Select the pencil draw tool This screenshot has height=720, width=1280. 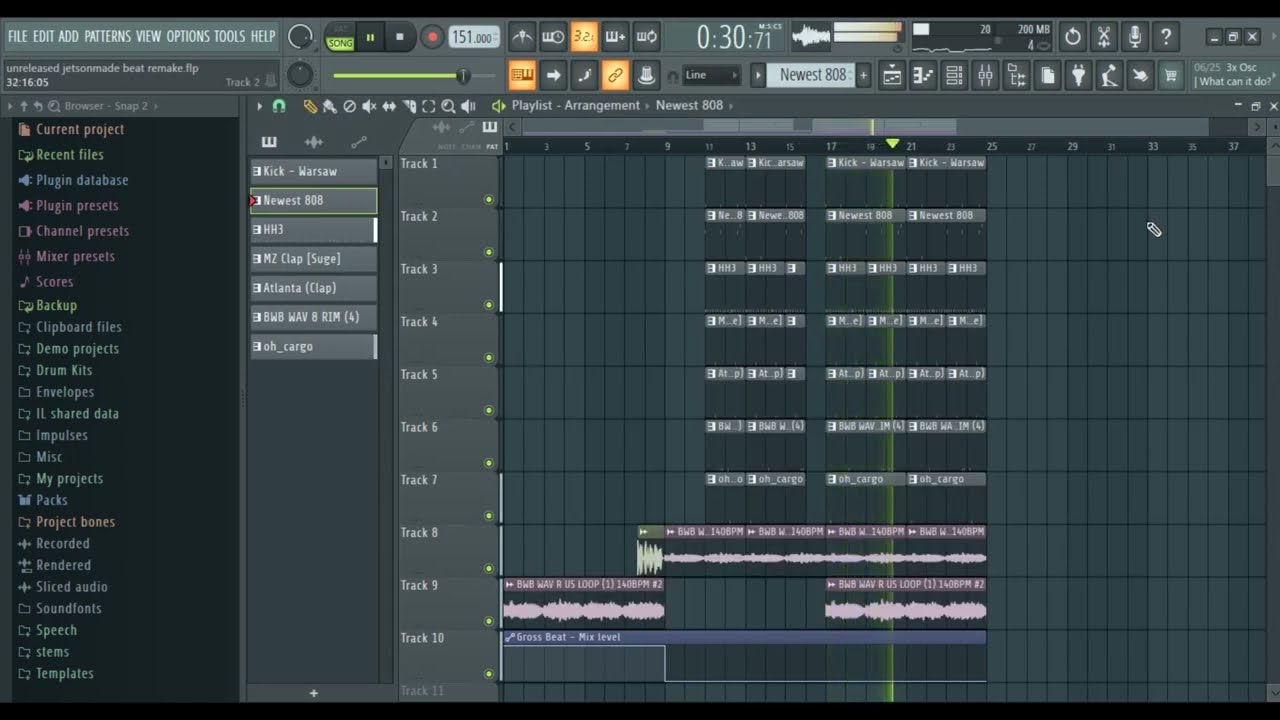[310, 106]
